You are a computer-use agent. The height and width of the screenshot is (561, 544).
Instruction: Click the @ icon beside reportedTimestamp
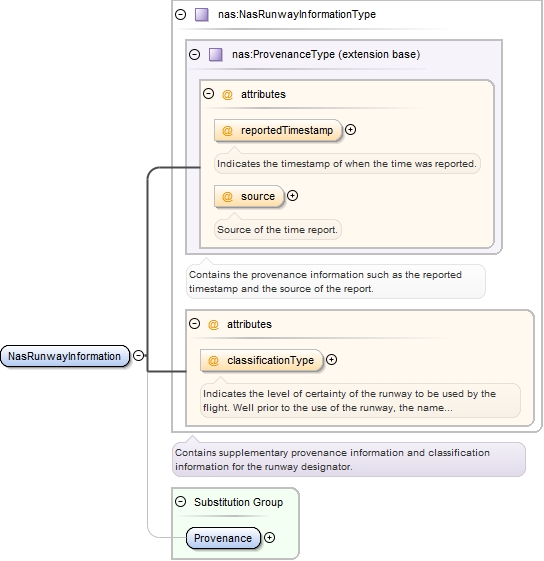227,131
